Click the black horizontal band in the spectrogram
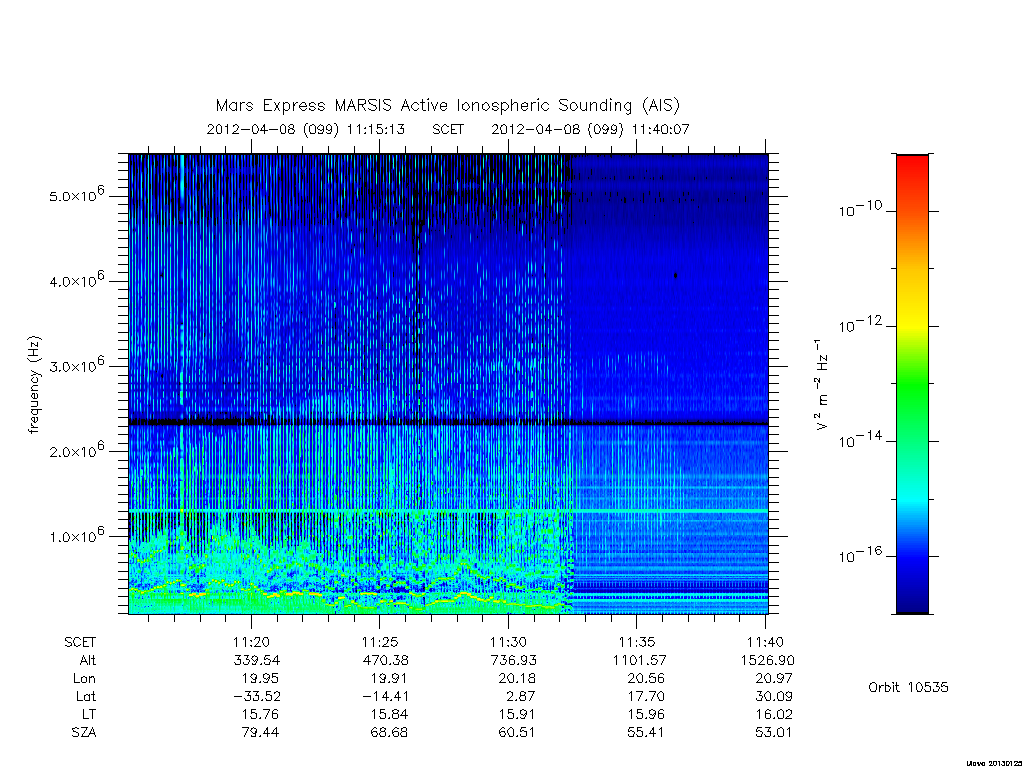The height and width of the screenshot is (768, 1024). coord(448,423)
